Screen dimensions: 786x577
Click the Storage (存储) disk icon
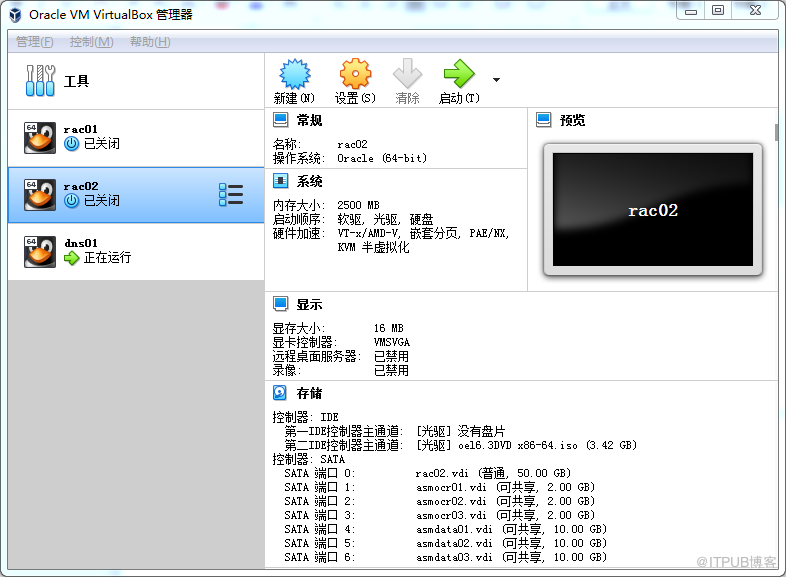(x=281, y=393)
